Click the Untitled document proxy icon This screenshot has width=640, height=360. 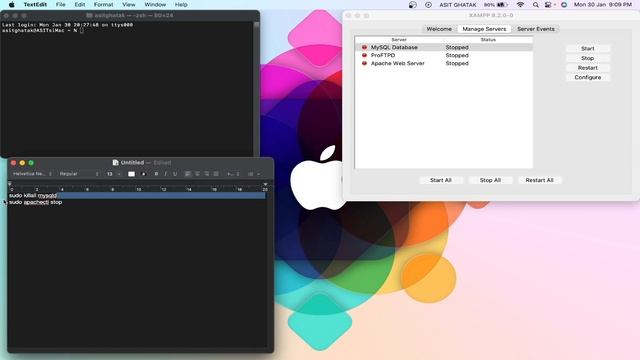click(115, 162)
